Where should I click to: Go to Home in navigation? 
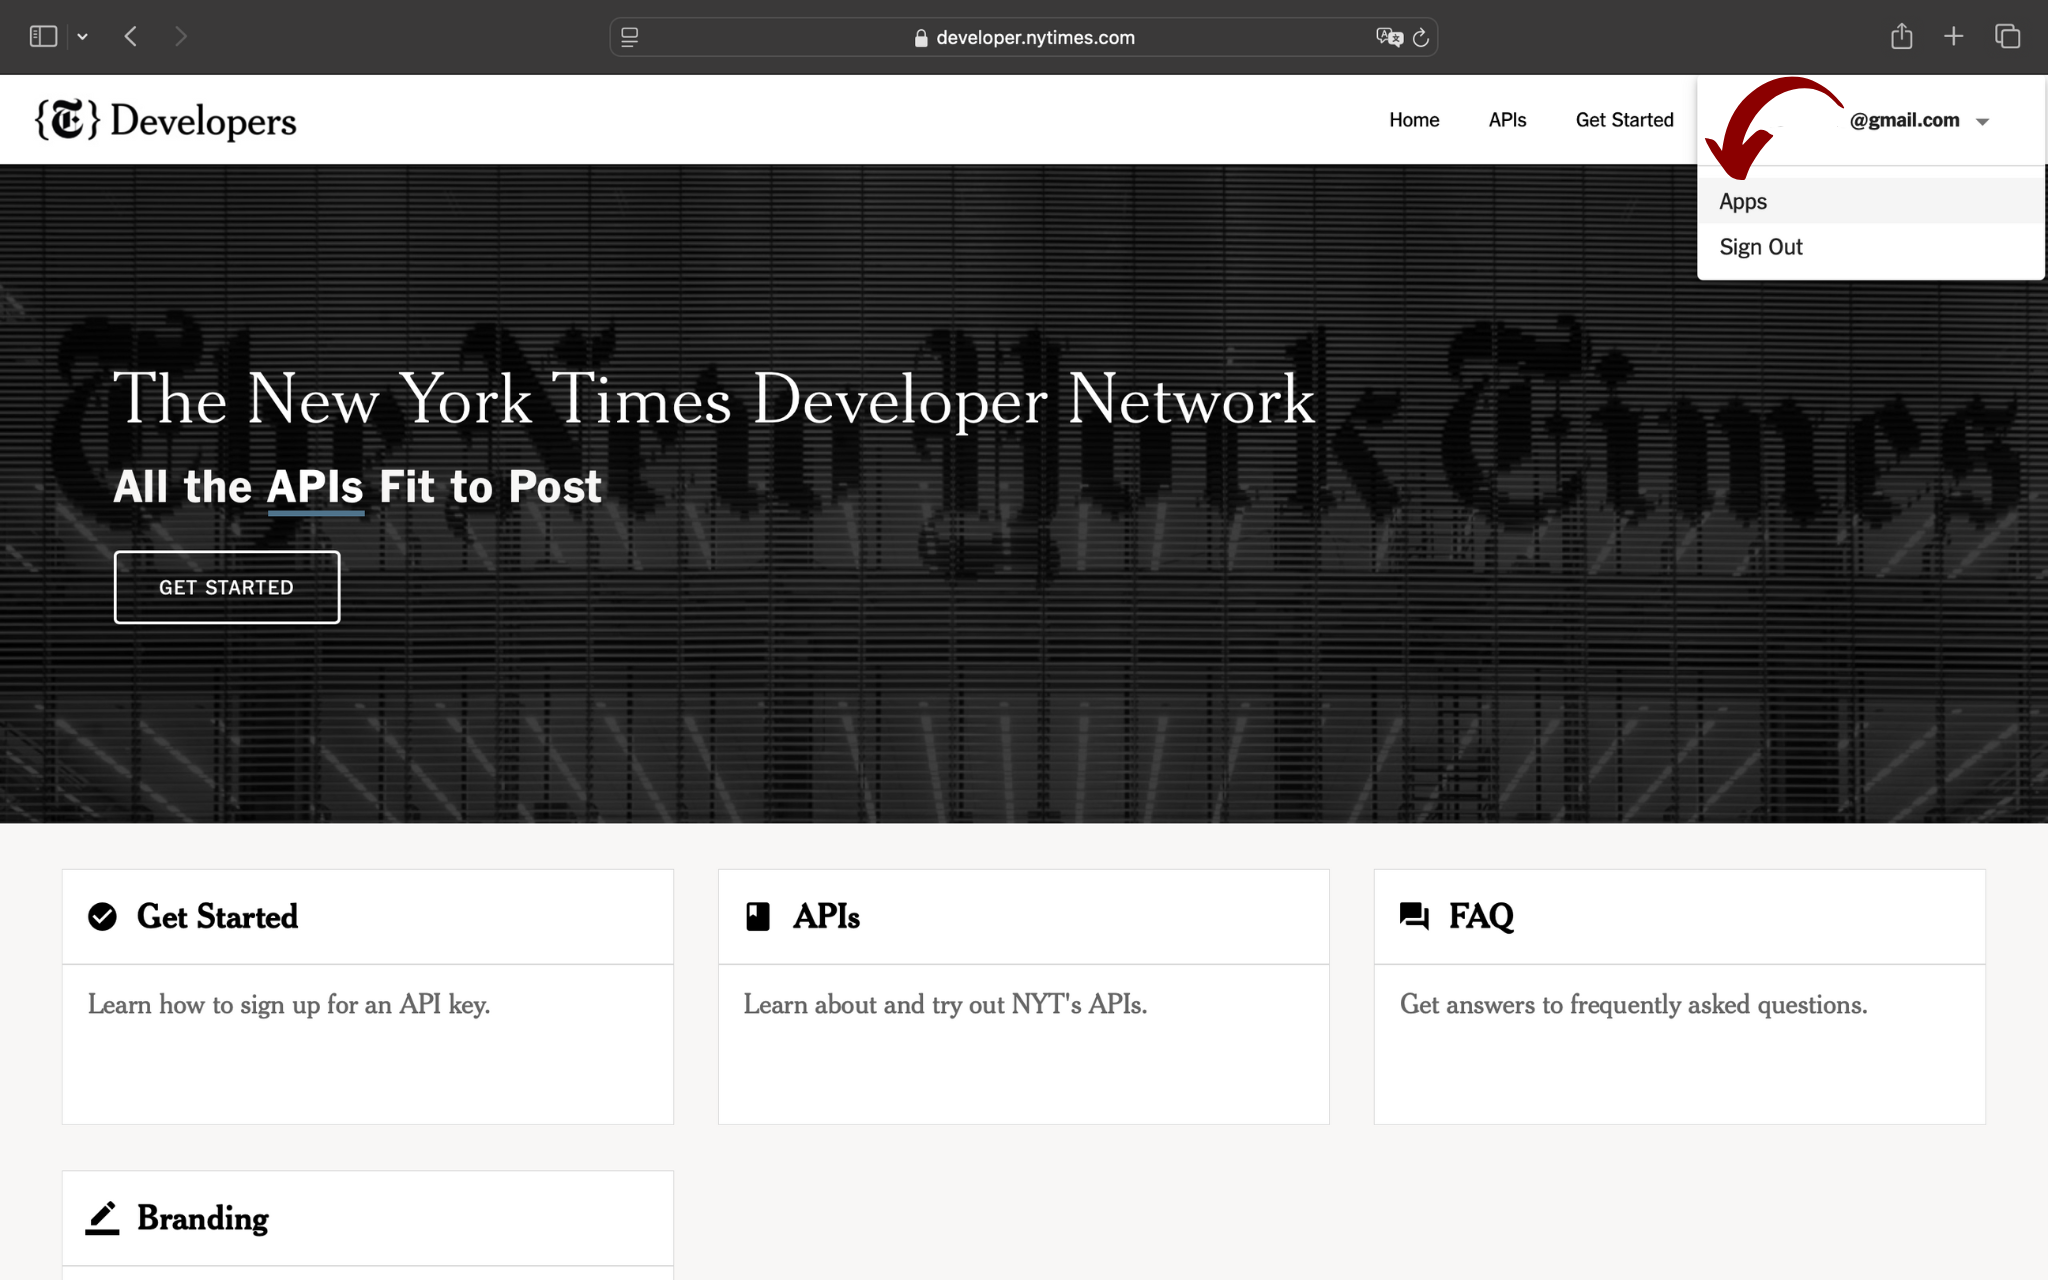coord(1414,120)
